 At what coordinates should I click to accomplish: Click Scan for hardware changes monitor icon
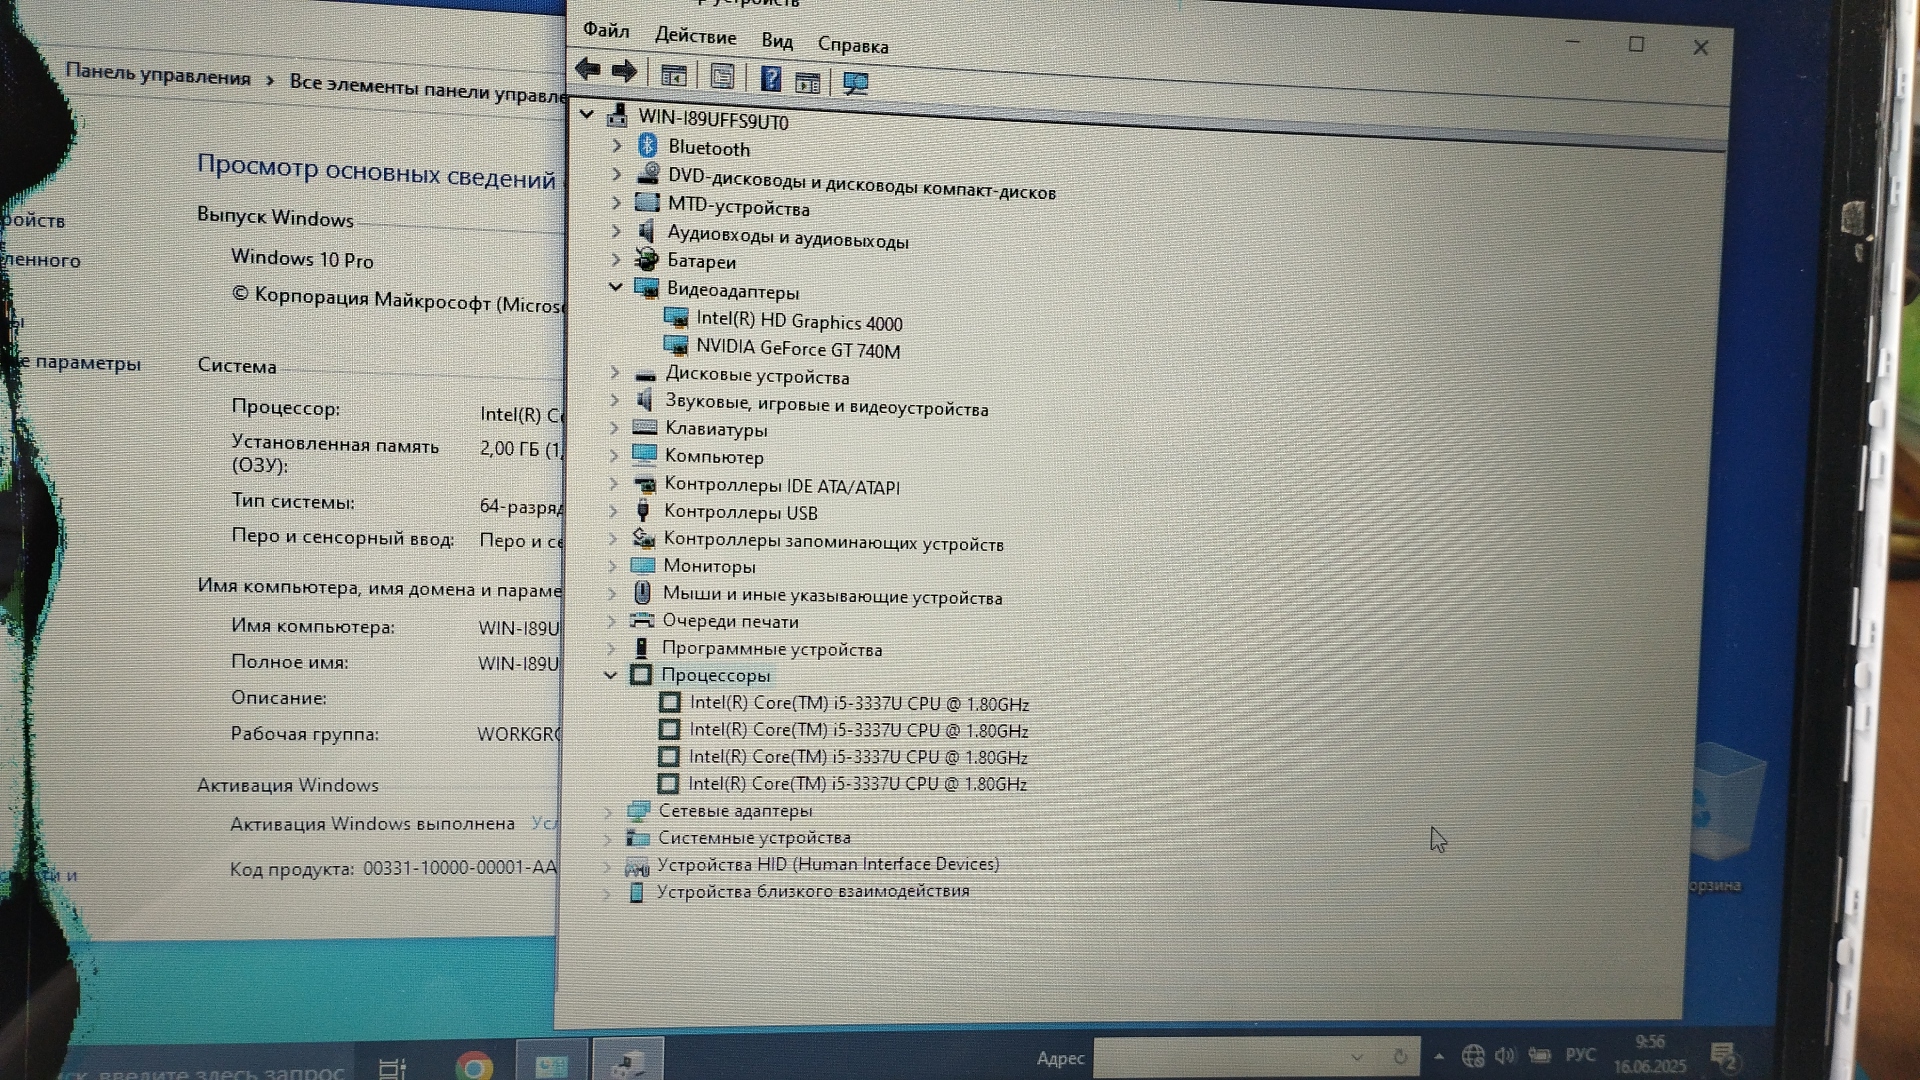(855, 83)
